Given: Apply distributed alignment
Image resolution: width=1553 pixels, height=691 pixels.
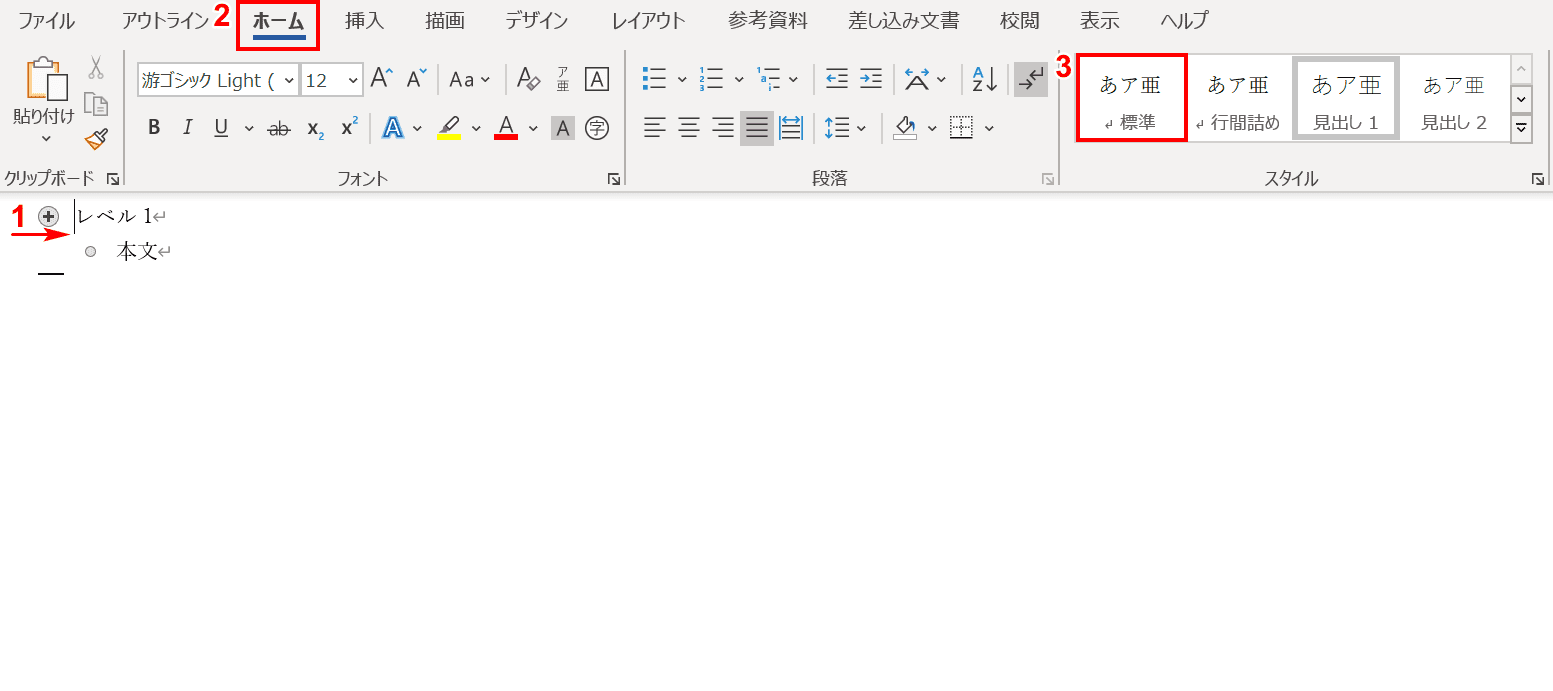Looking at the screenshot, I should pos(791,128).
